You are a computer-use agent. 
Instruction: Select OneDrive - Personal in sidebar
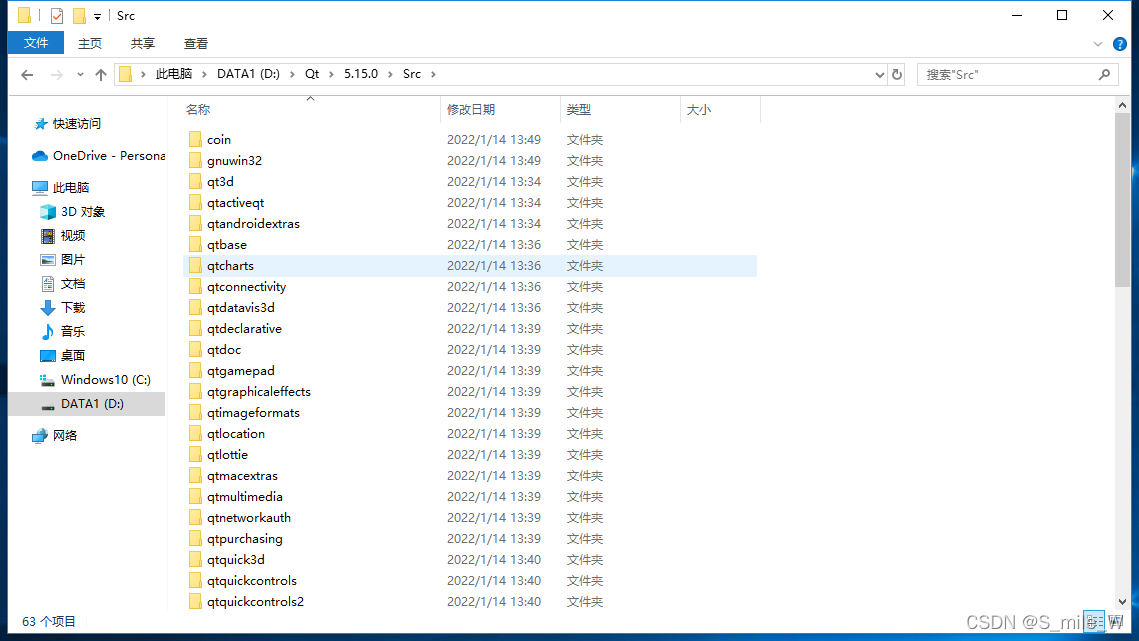99,156
